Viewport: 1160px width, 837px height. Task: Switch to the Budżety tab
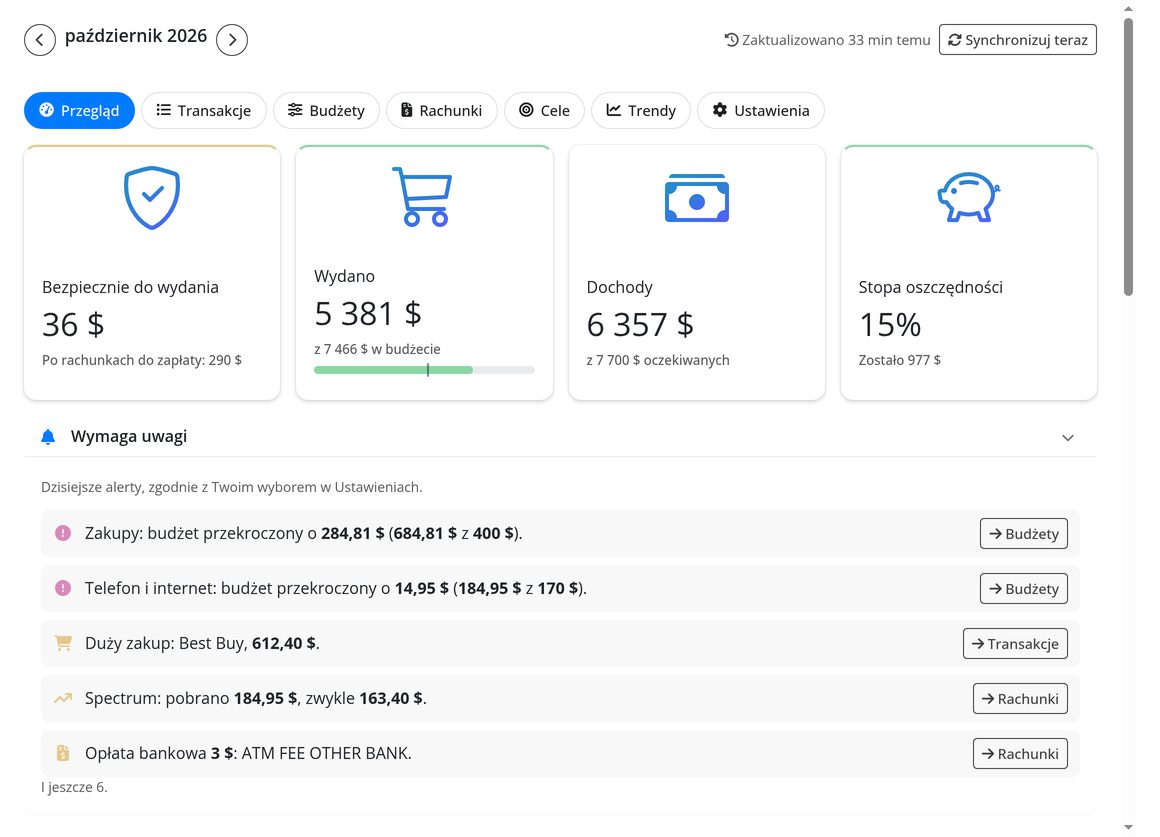[x=326, y=110]
